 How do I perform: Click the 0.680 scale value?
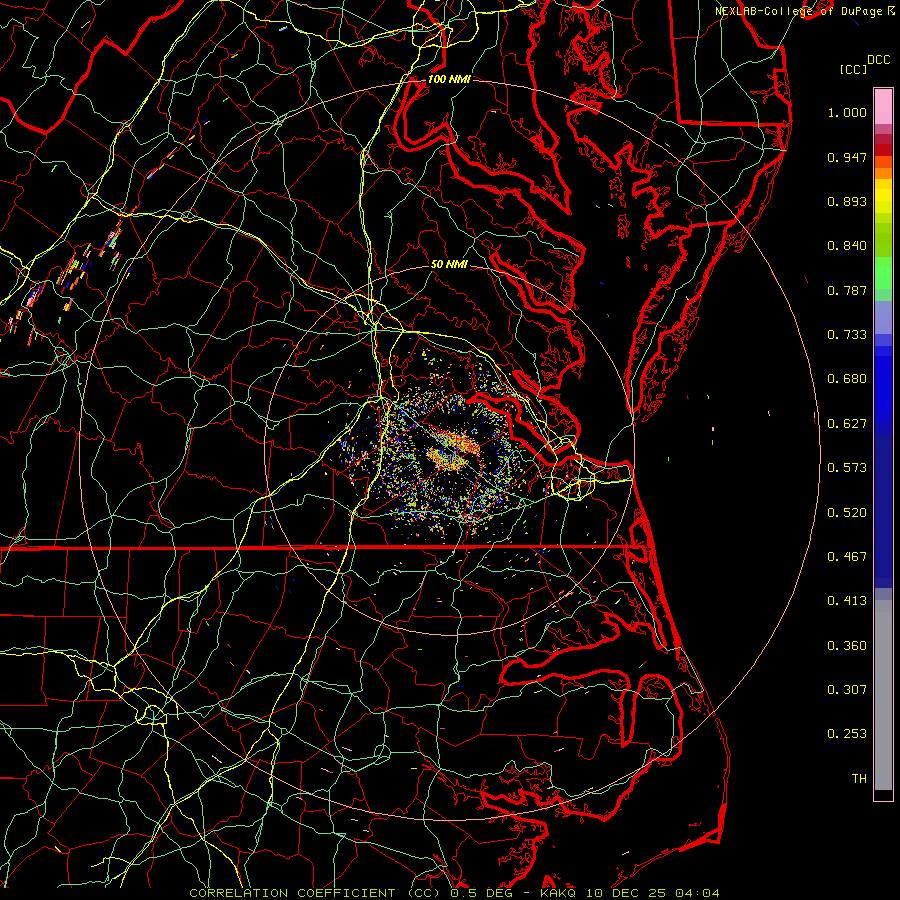point(847,379)
